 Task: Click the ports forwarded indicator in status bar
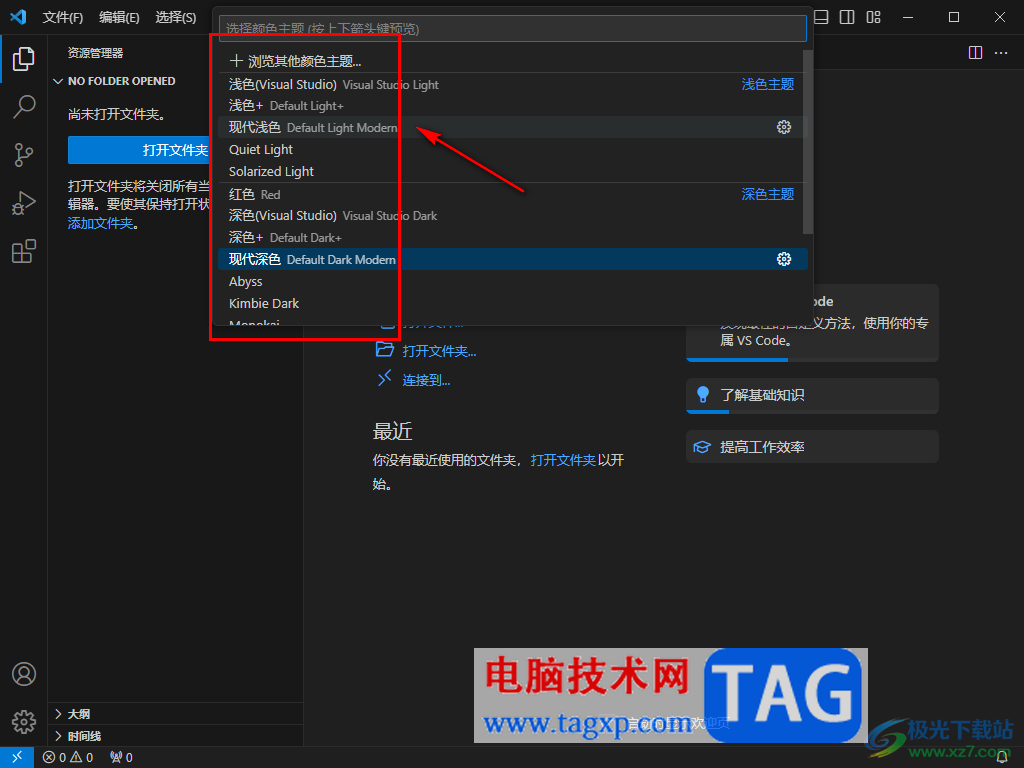tap(121, 758)
